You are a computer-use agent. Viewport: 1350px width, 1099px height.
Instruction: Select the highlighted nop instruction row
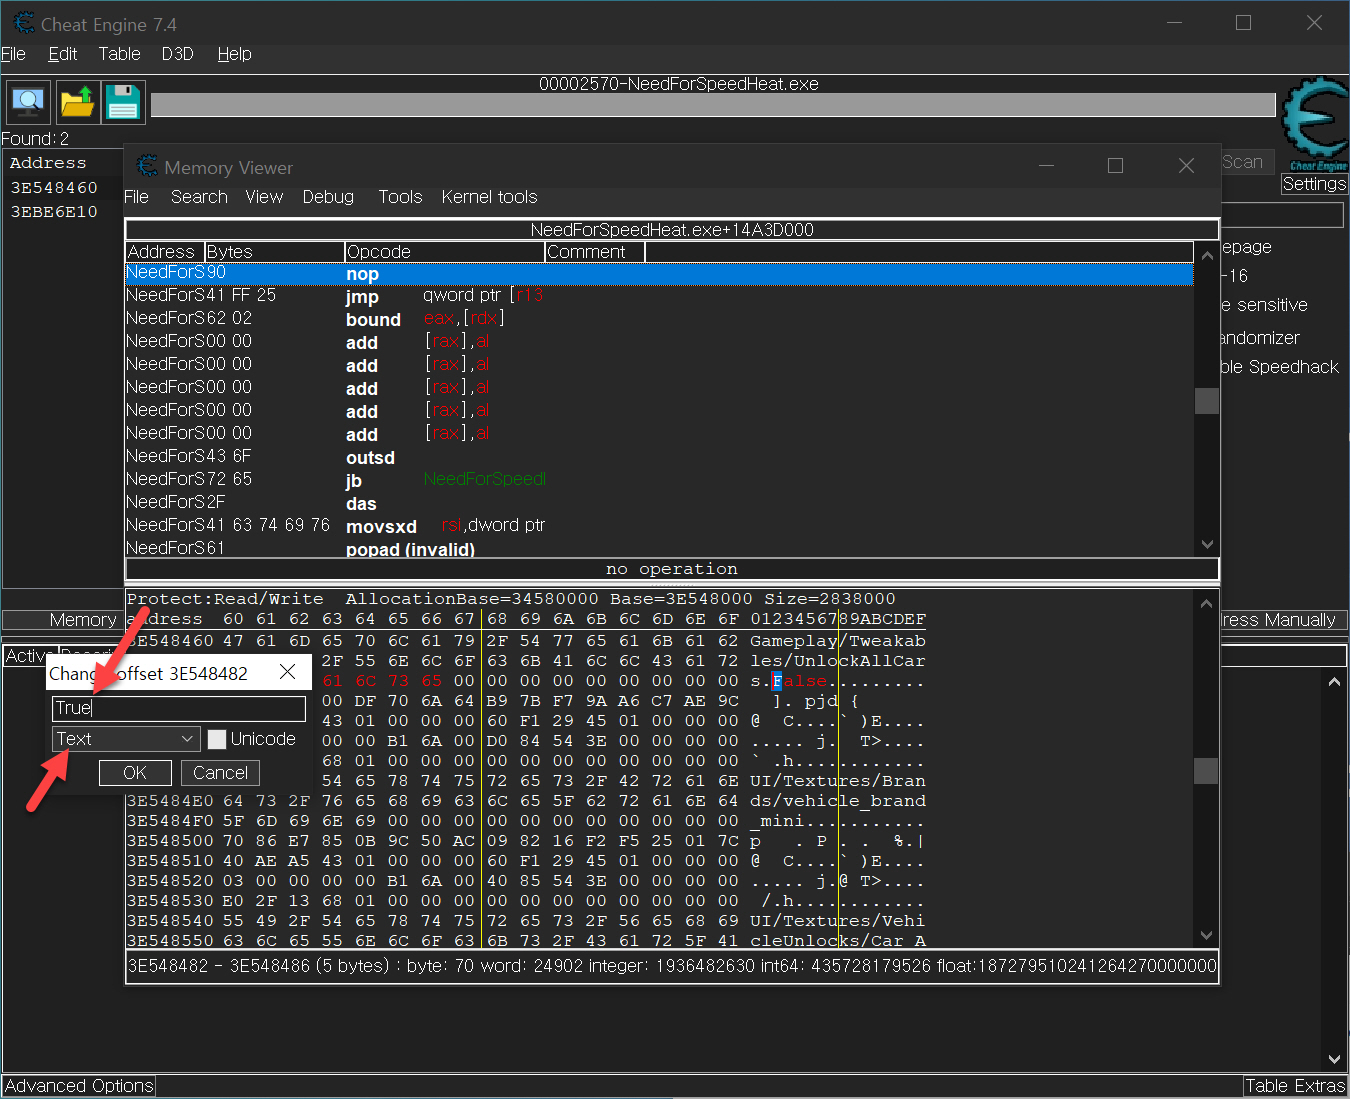point(659,273)
